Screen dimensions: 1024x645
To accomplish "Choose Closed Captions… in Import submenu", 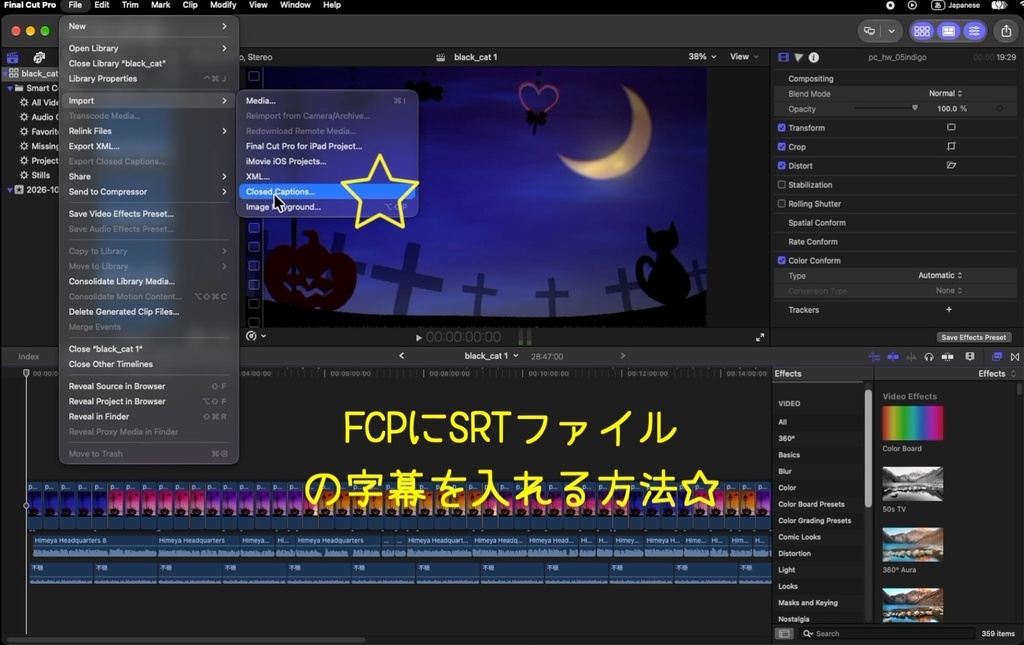I will [x=327, y=191].
